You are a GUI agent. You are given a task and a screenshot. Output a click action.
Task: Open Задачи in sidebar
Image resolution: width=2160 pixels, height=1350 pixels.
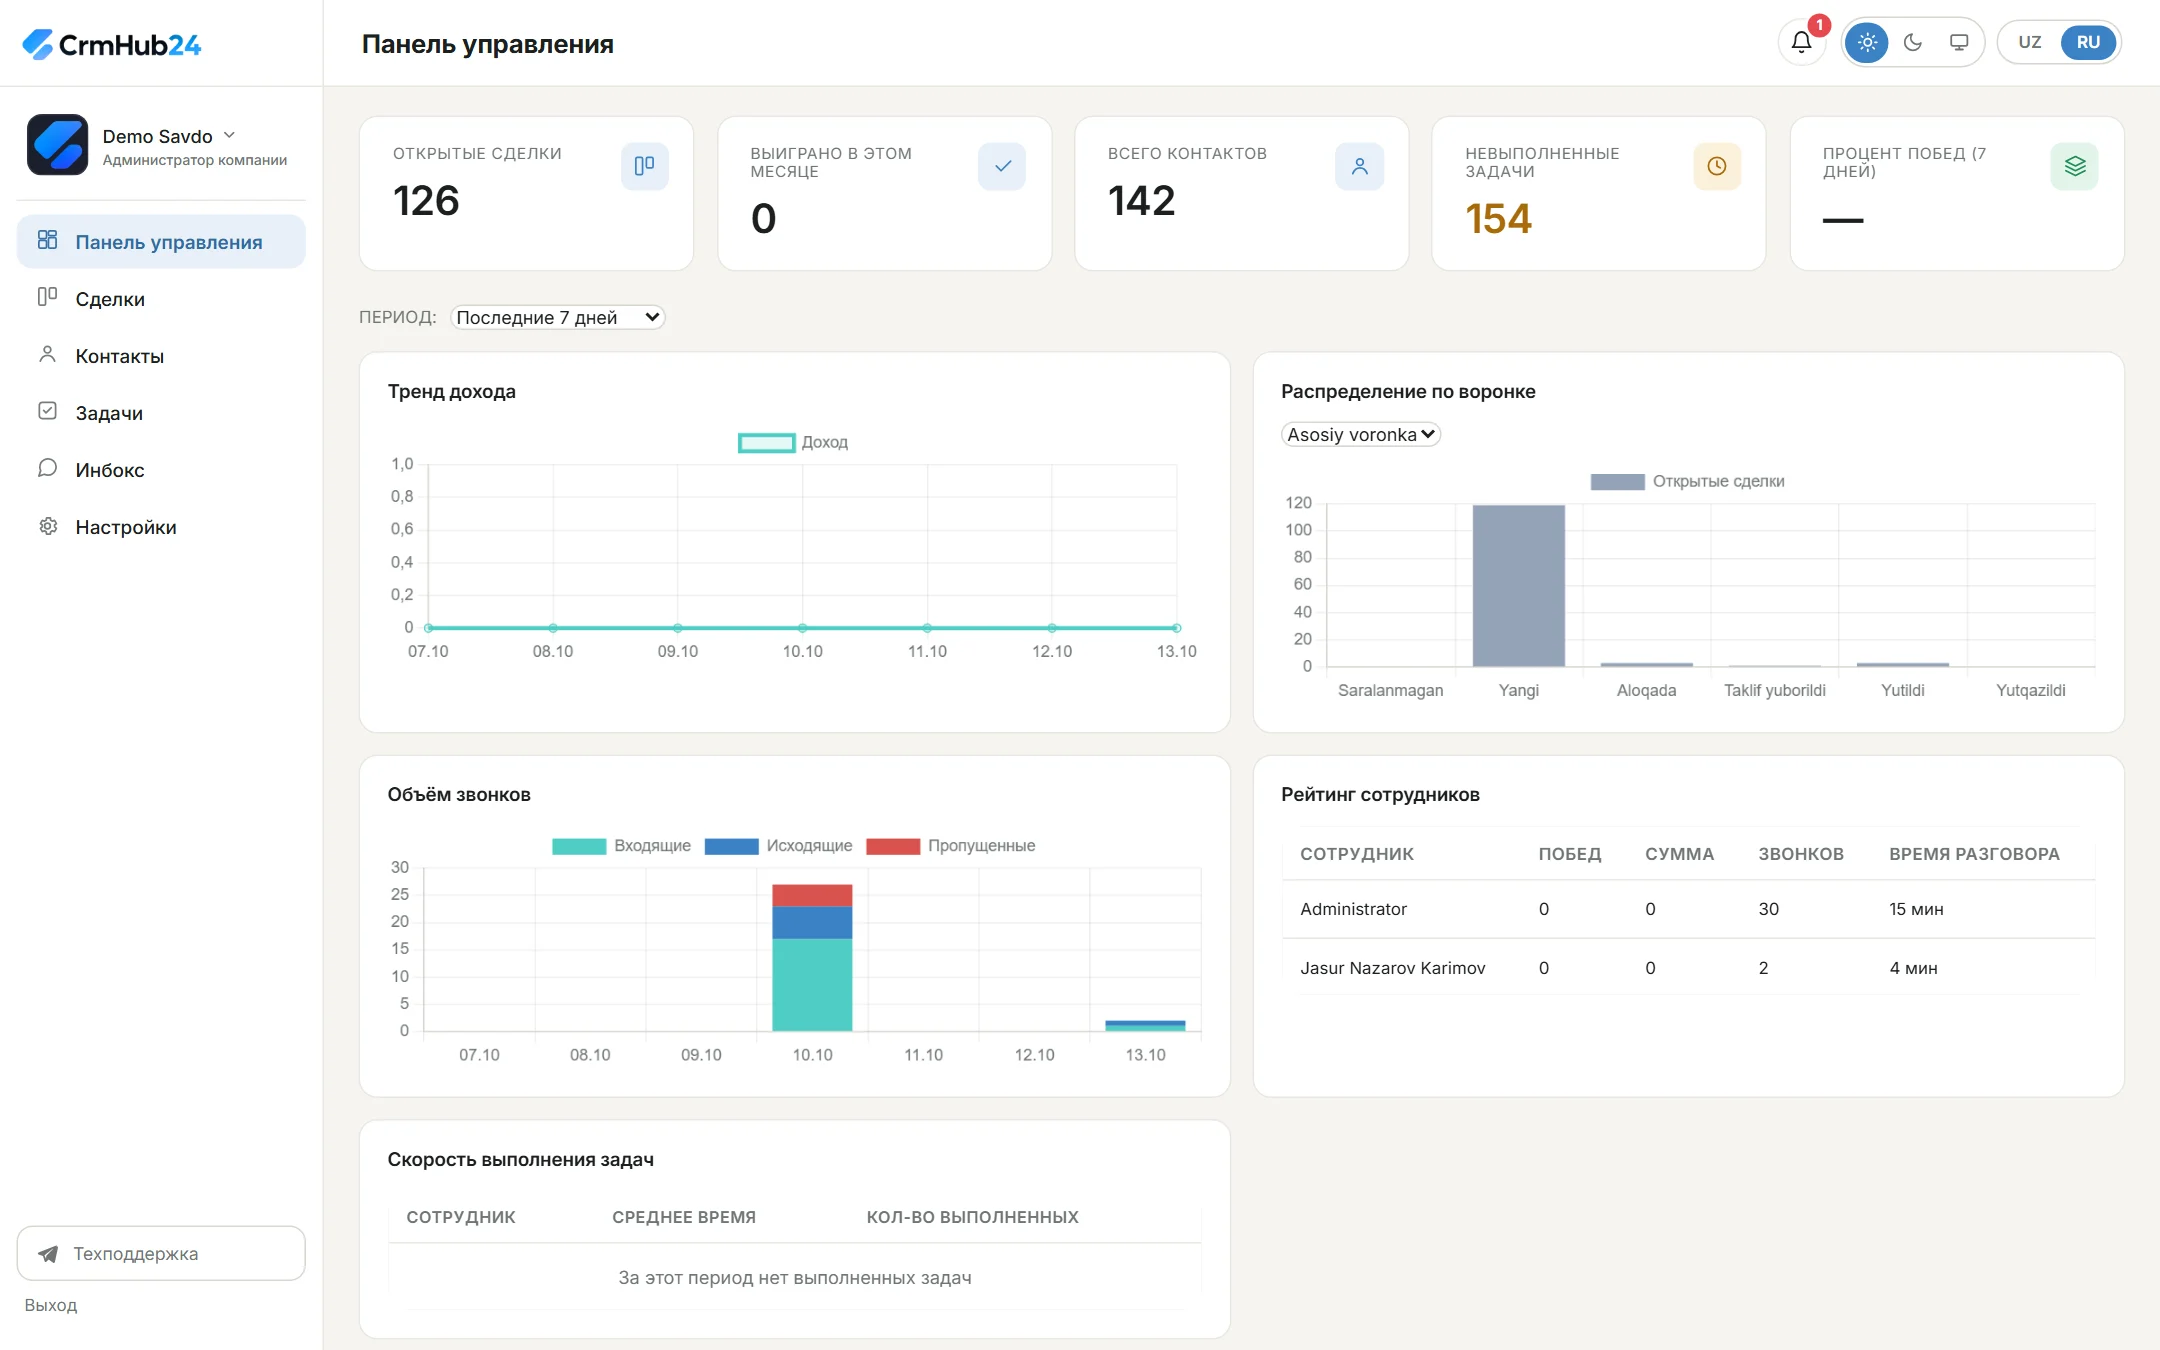coord(161,413)
